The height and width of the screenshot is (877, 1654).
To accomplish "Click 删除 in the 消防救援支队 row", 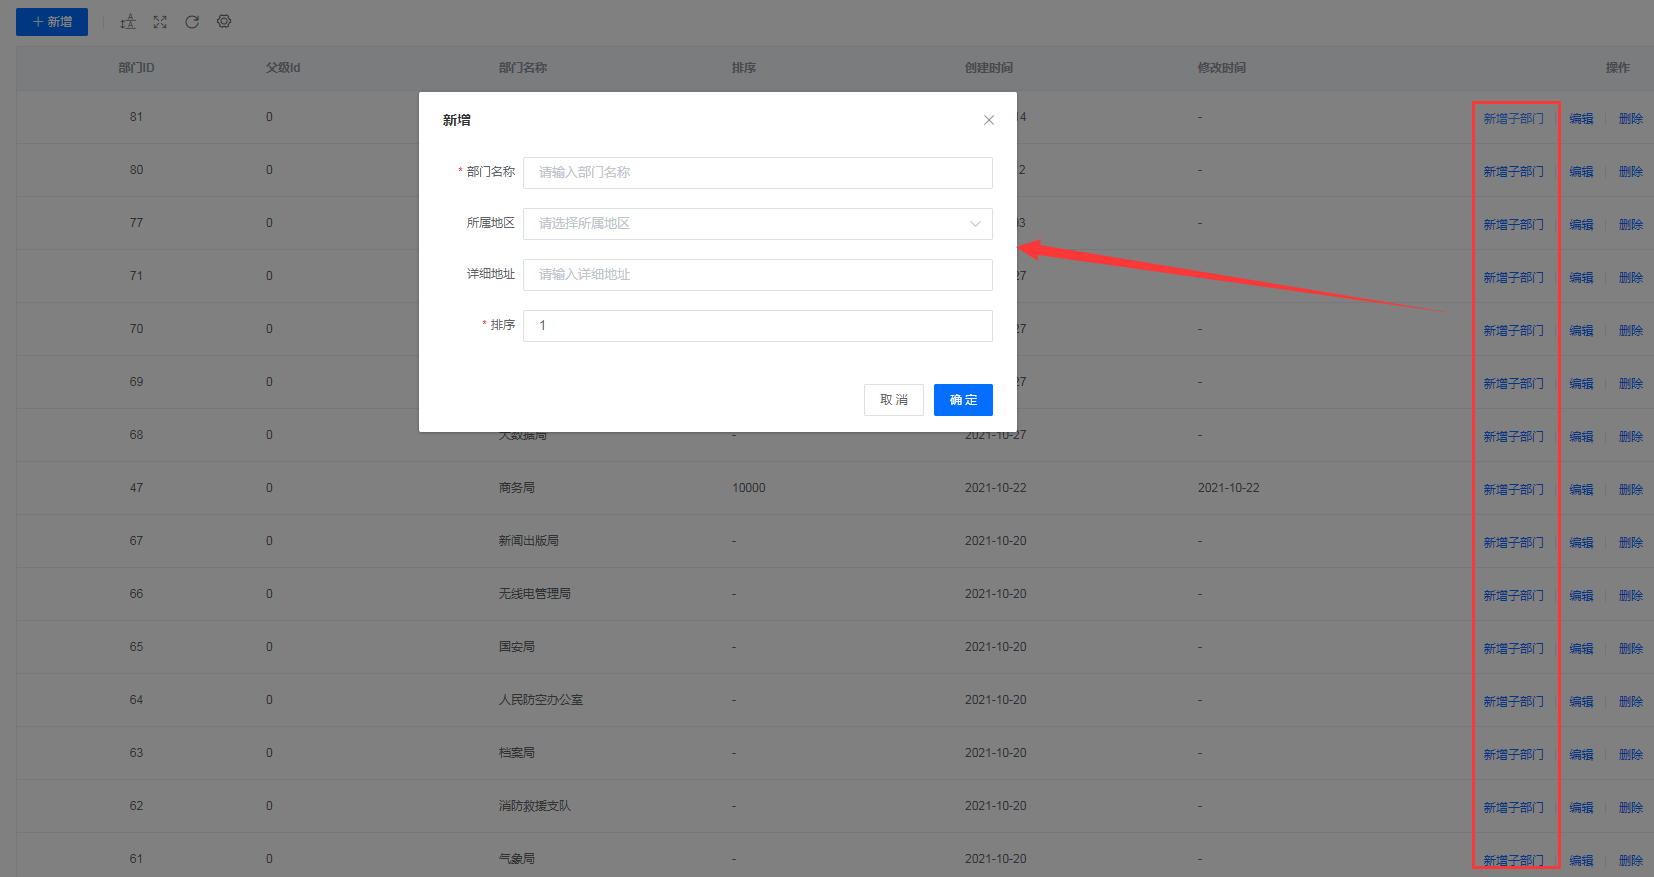I will (x=1631, y=808).
